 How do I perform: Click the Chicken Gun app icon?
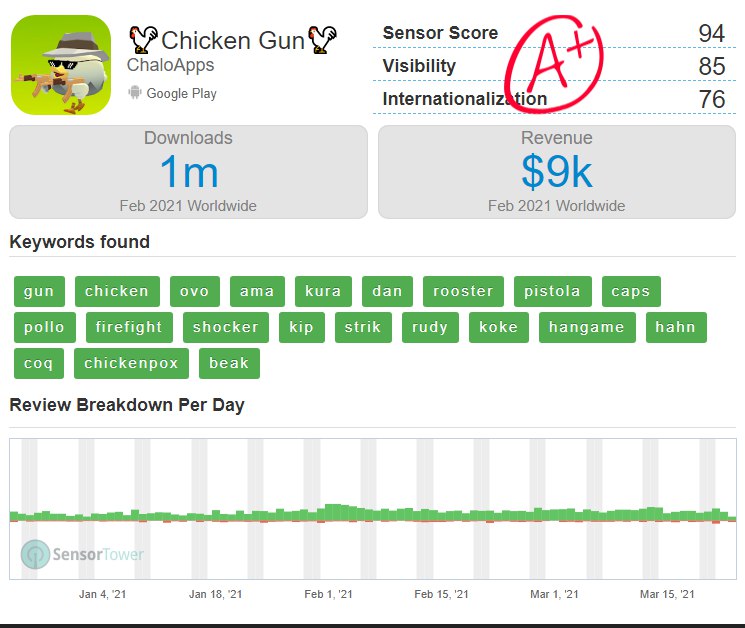point(61,65)
